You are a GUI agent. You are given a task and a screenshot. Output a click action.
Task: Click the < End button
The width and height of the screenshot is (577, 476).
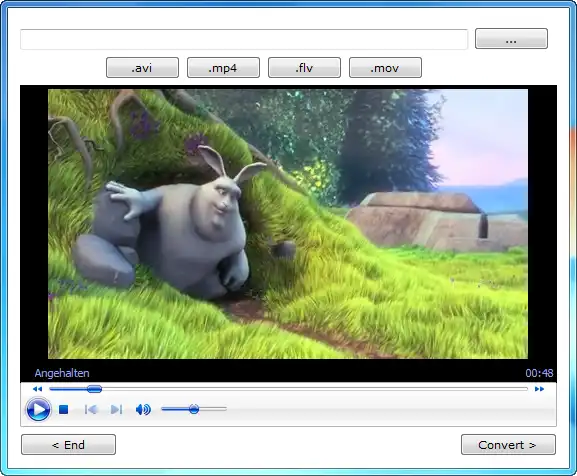tap(68, 445)
